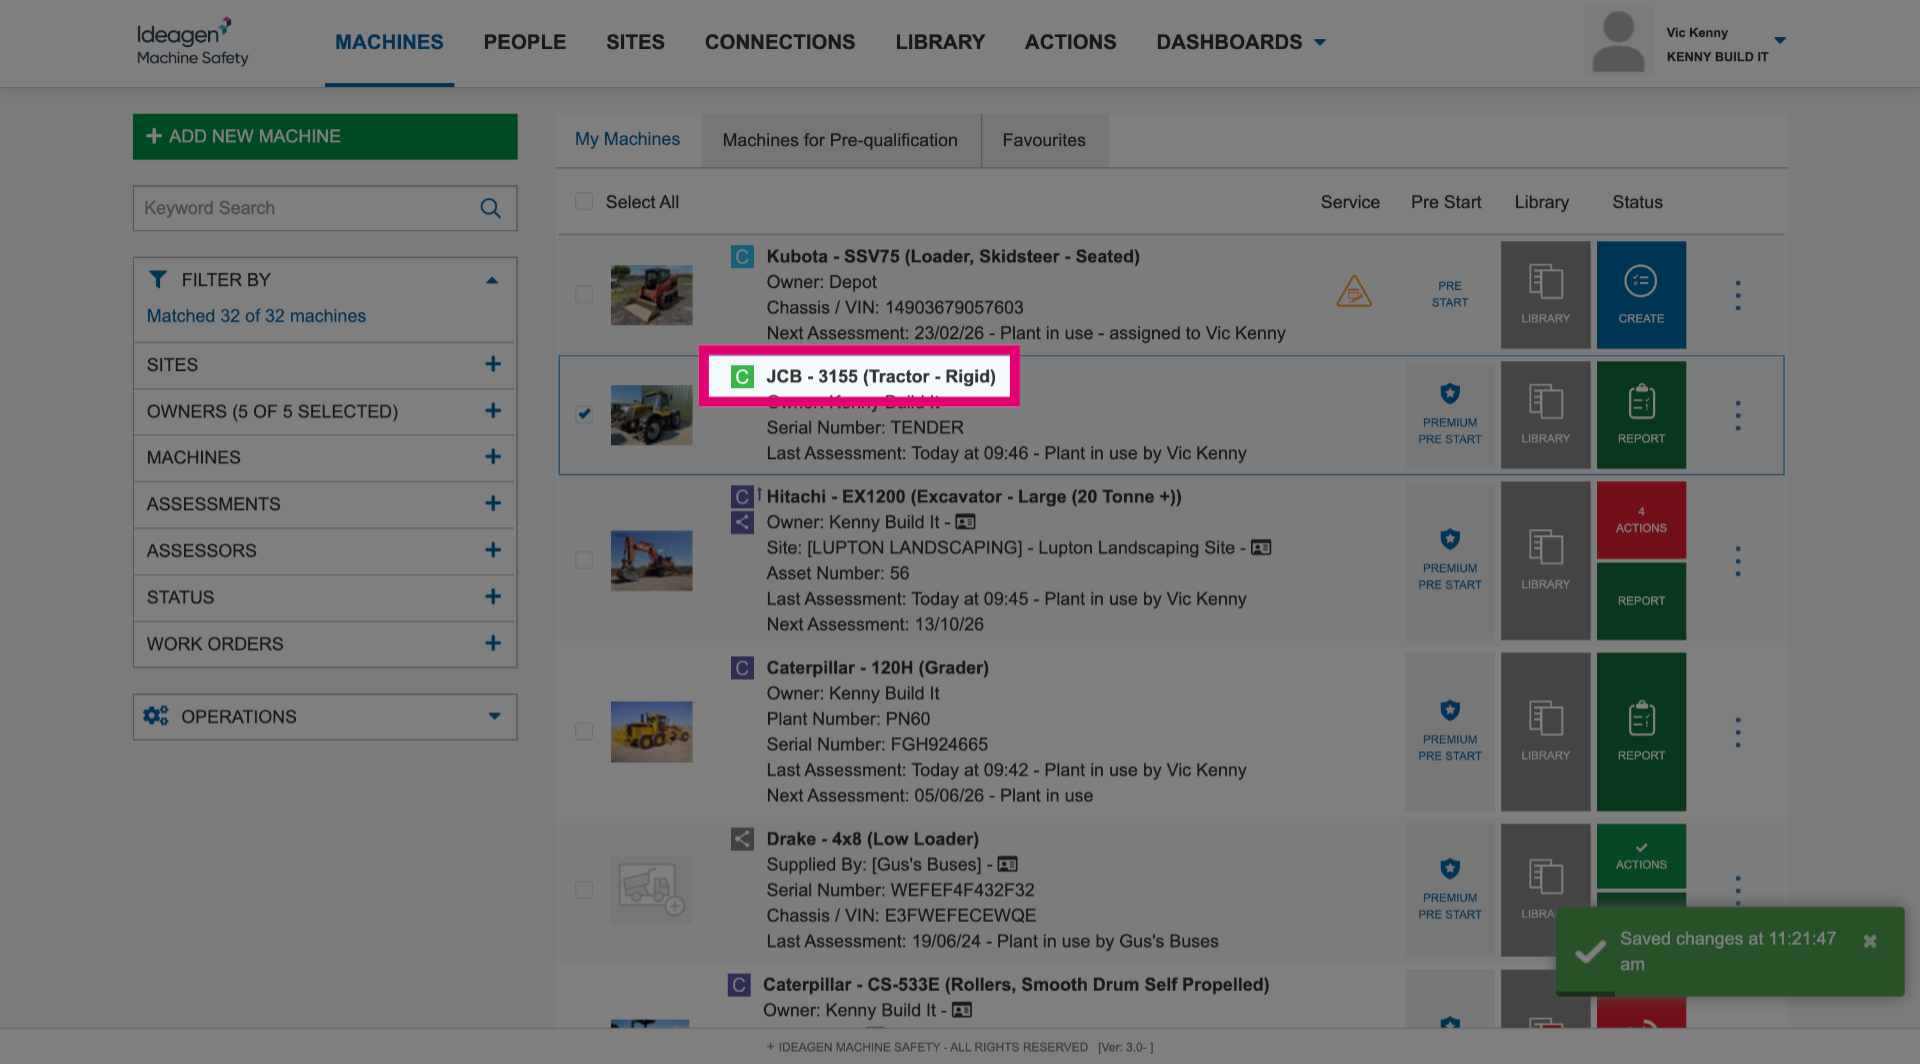1920x1064 pixels.
Task: Click share icon on Drake 4x8
Action: (x=742, y=839)
